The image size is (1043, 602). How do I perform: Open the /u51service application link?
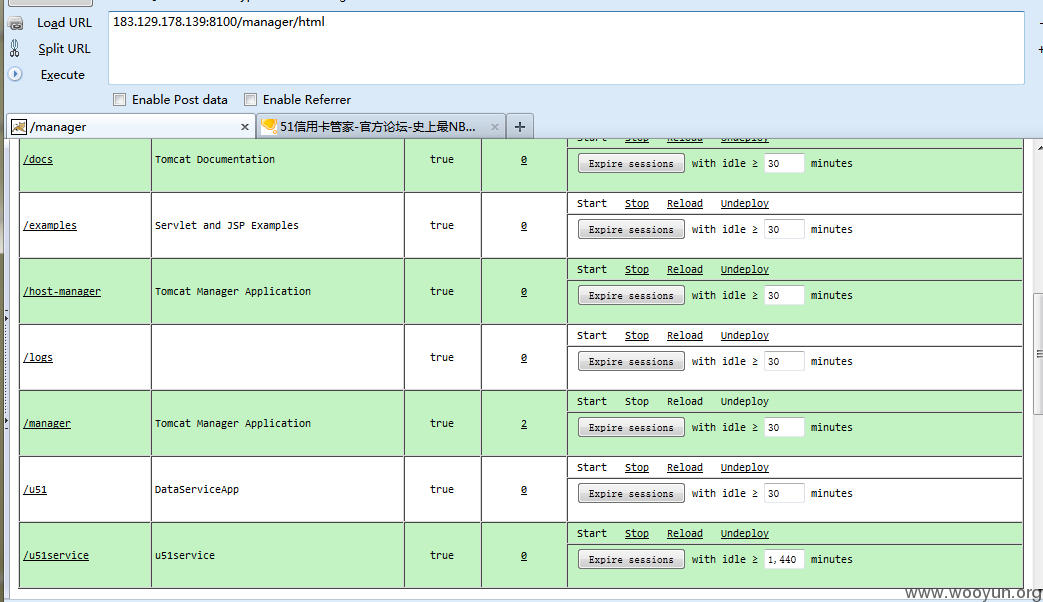(x=56, y=555)
